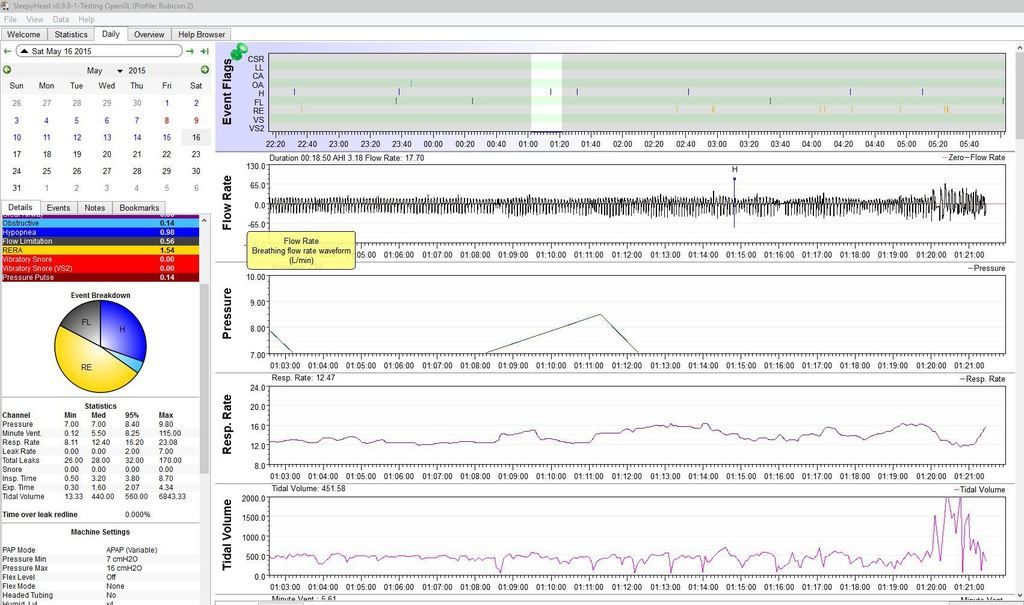Open the Overview tab
Image resolution: width=1024 pixels, height=605 pixels.
pyautogui.click(x=149, y=34)
